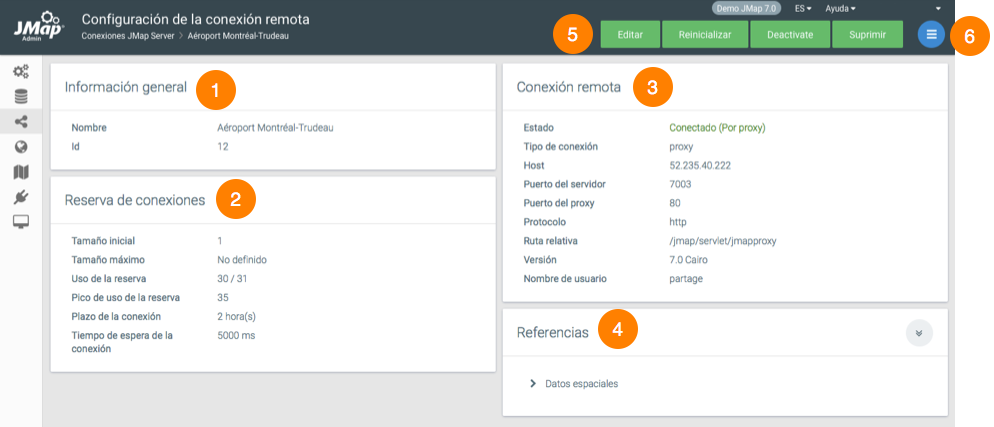Go to Conexiones JMap Server breadcrumb link

[x=127, y=36]
